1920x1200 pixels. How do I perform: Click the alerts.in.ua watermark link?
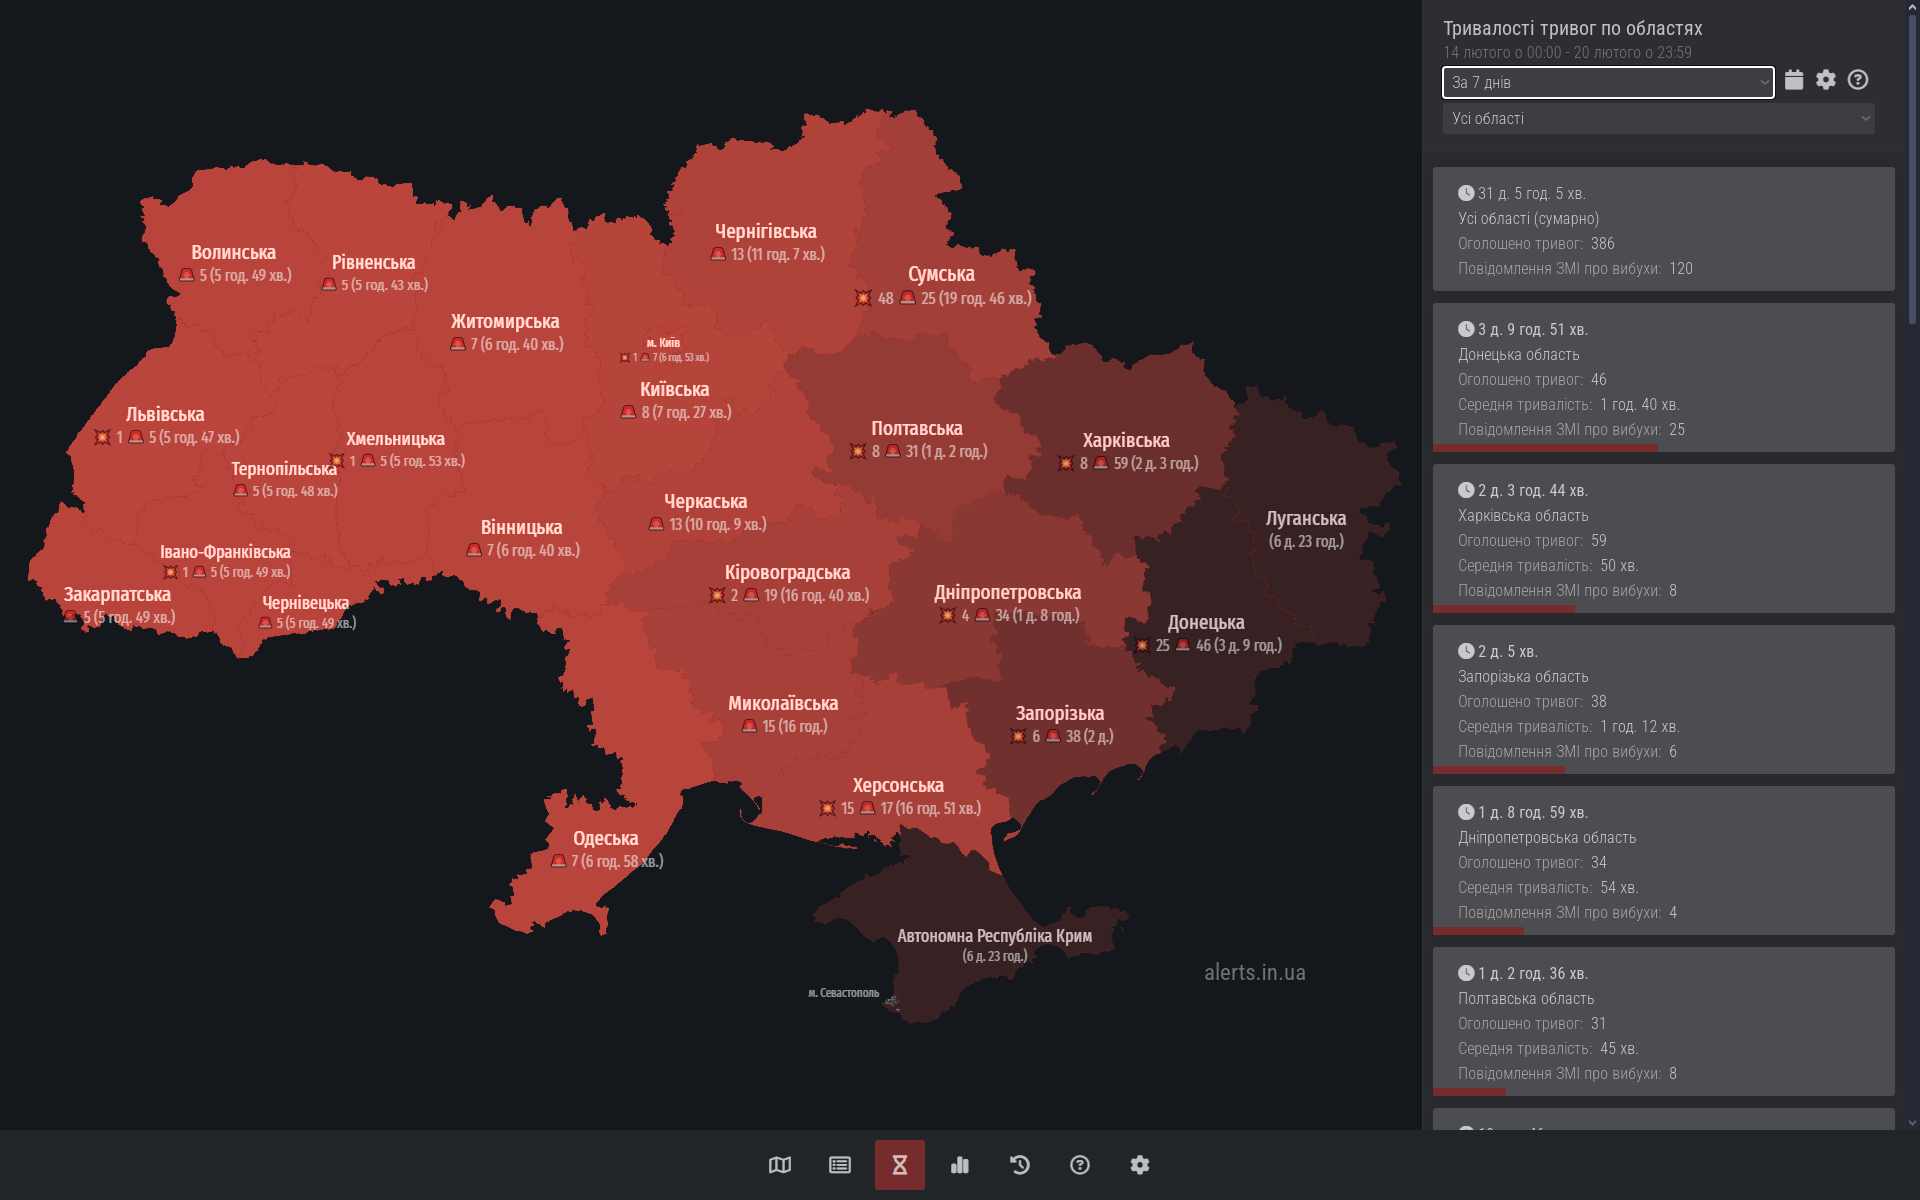tap(1254, 973)
